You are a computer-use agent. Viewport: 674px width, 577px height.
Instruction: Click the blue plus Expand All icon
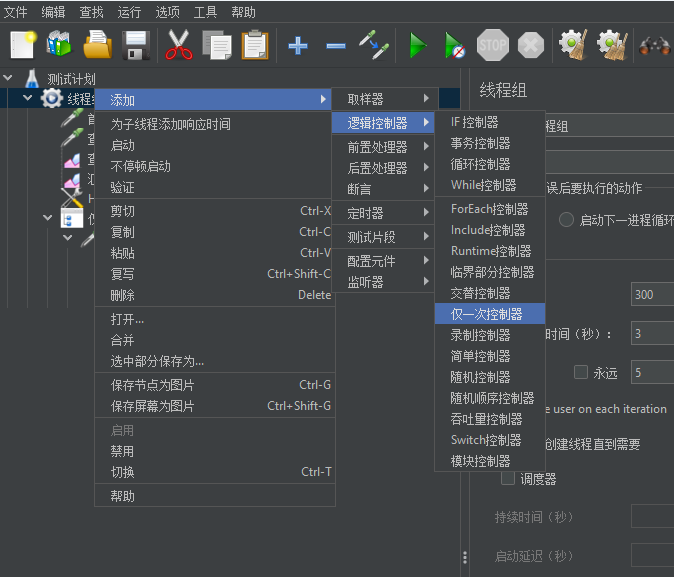pos(298,45)
